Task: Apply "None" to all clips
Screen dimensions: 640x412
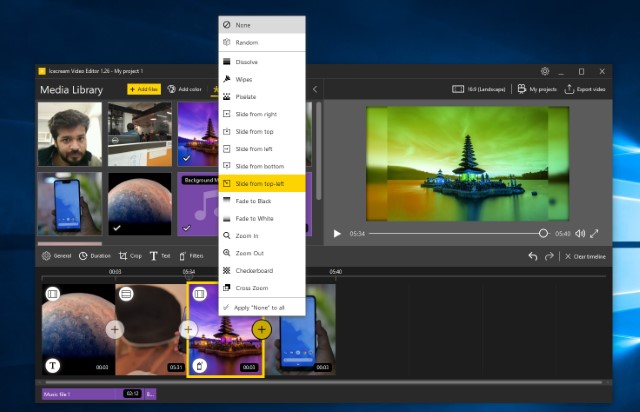Action: [262, 307]
